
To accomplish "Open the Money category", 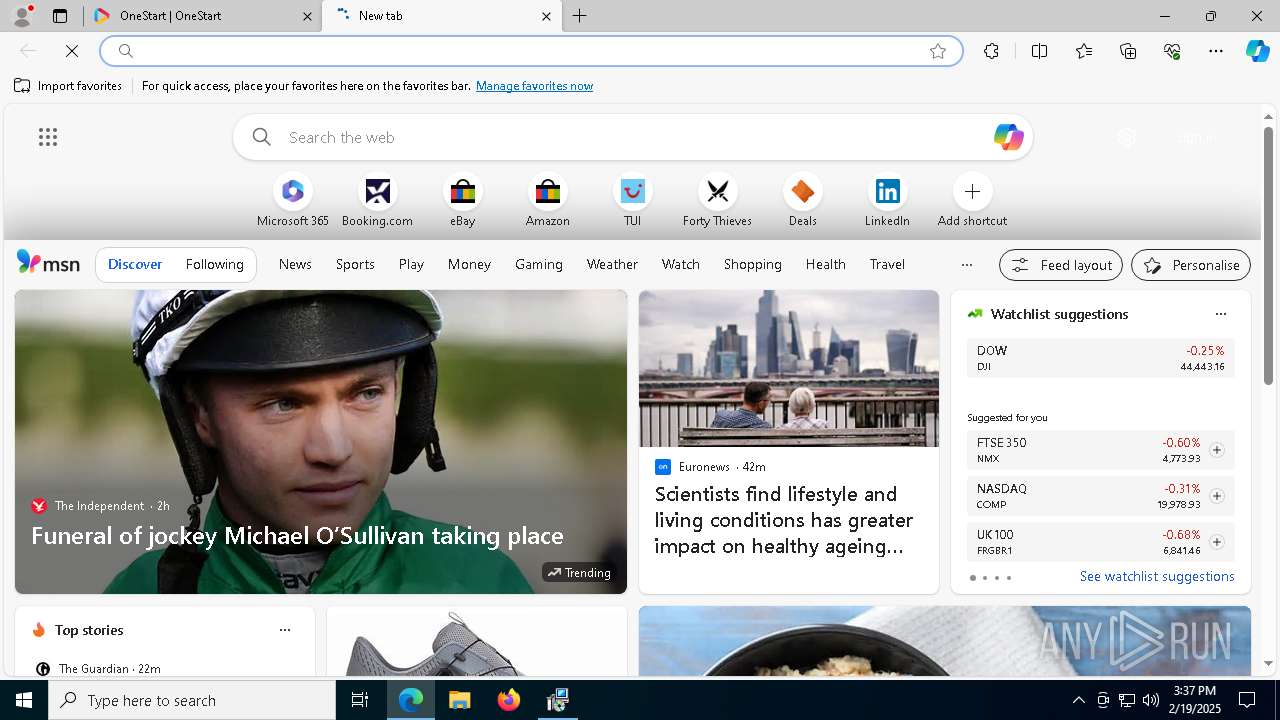I will pos(469,264).
